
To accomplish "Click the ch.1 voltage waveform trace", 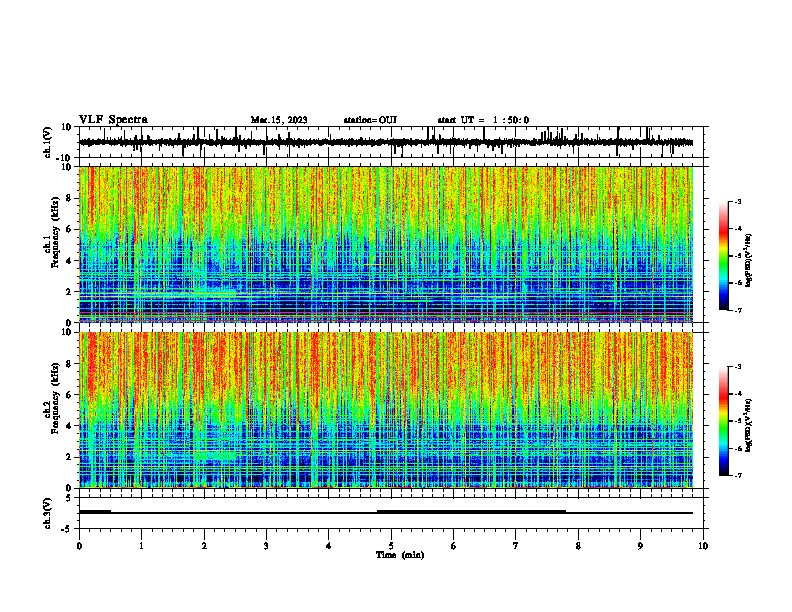I will click(x=385, y=142).
